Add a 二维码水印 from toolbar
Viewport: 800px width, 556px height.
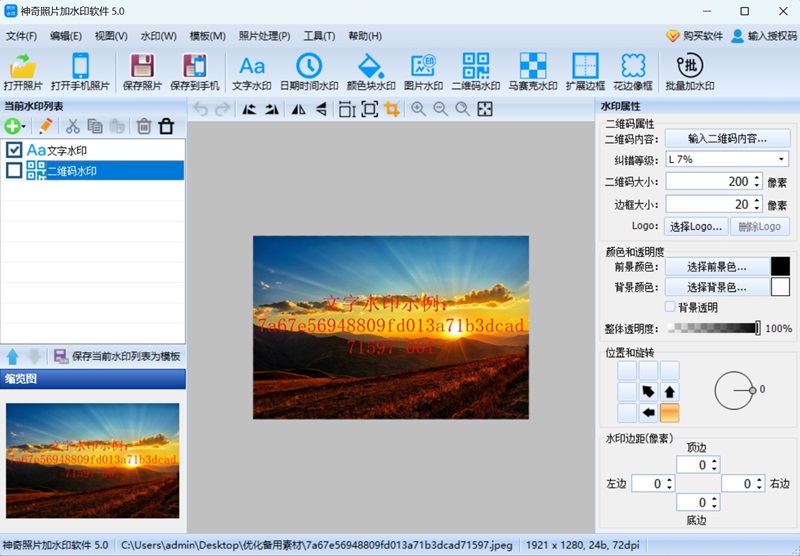[476, 72]
